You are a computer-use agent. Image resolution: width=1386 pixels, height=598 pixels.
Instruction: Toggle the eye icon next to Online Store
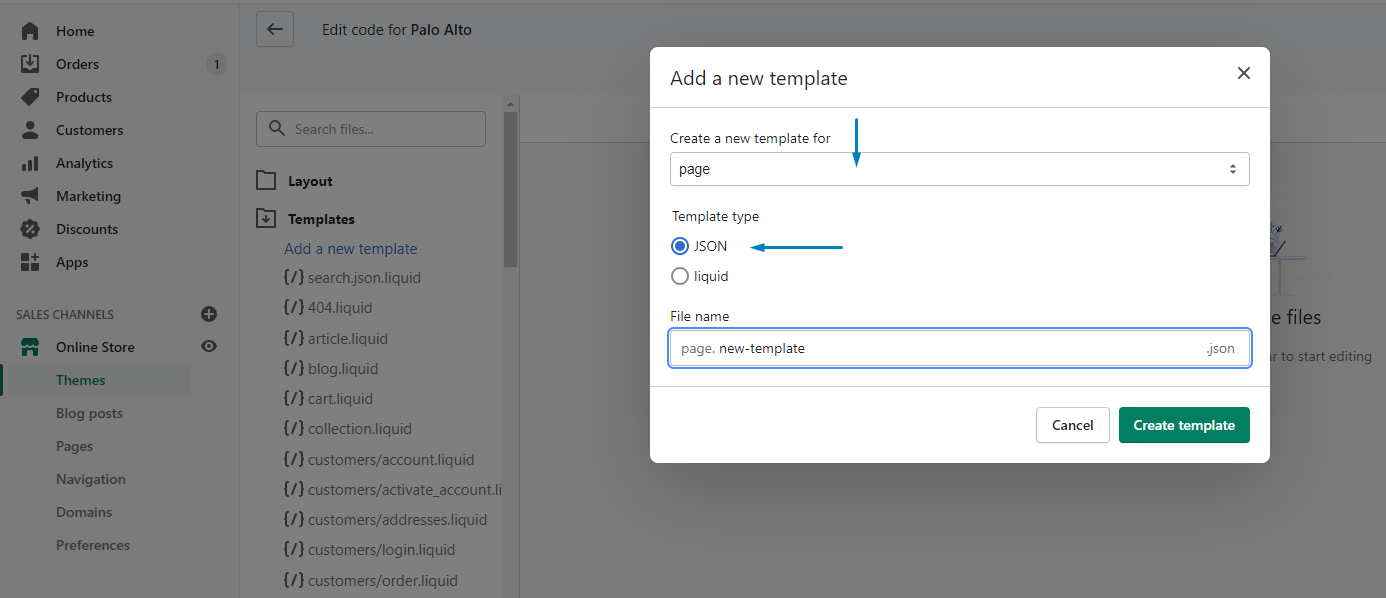208,346
